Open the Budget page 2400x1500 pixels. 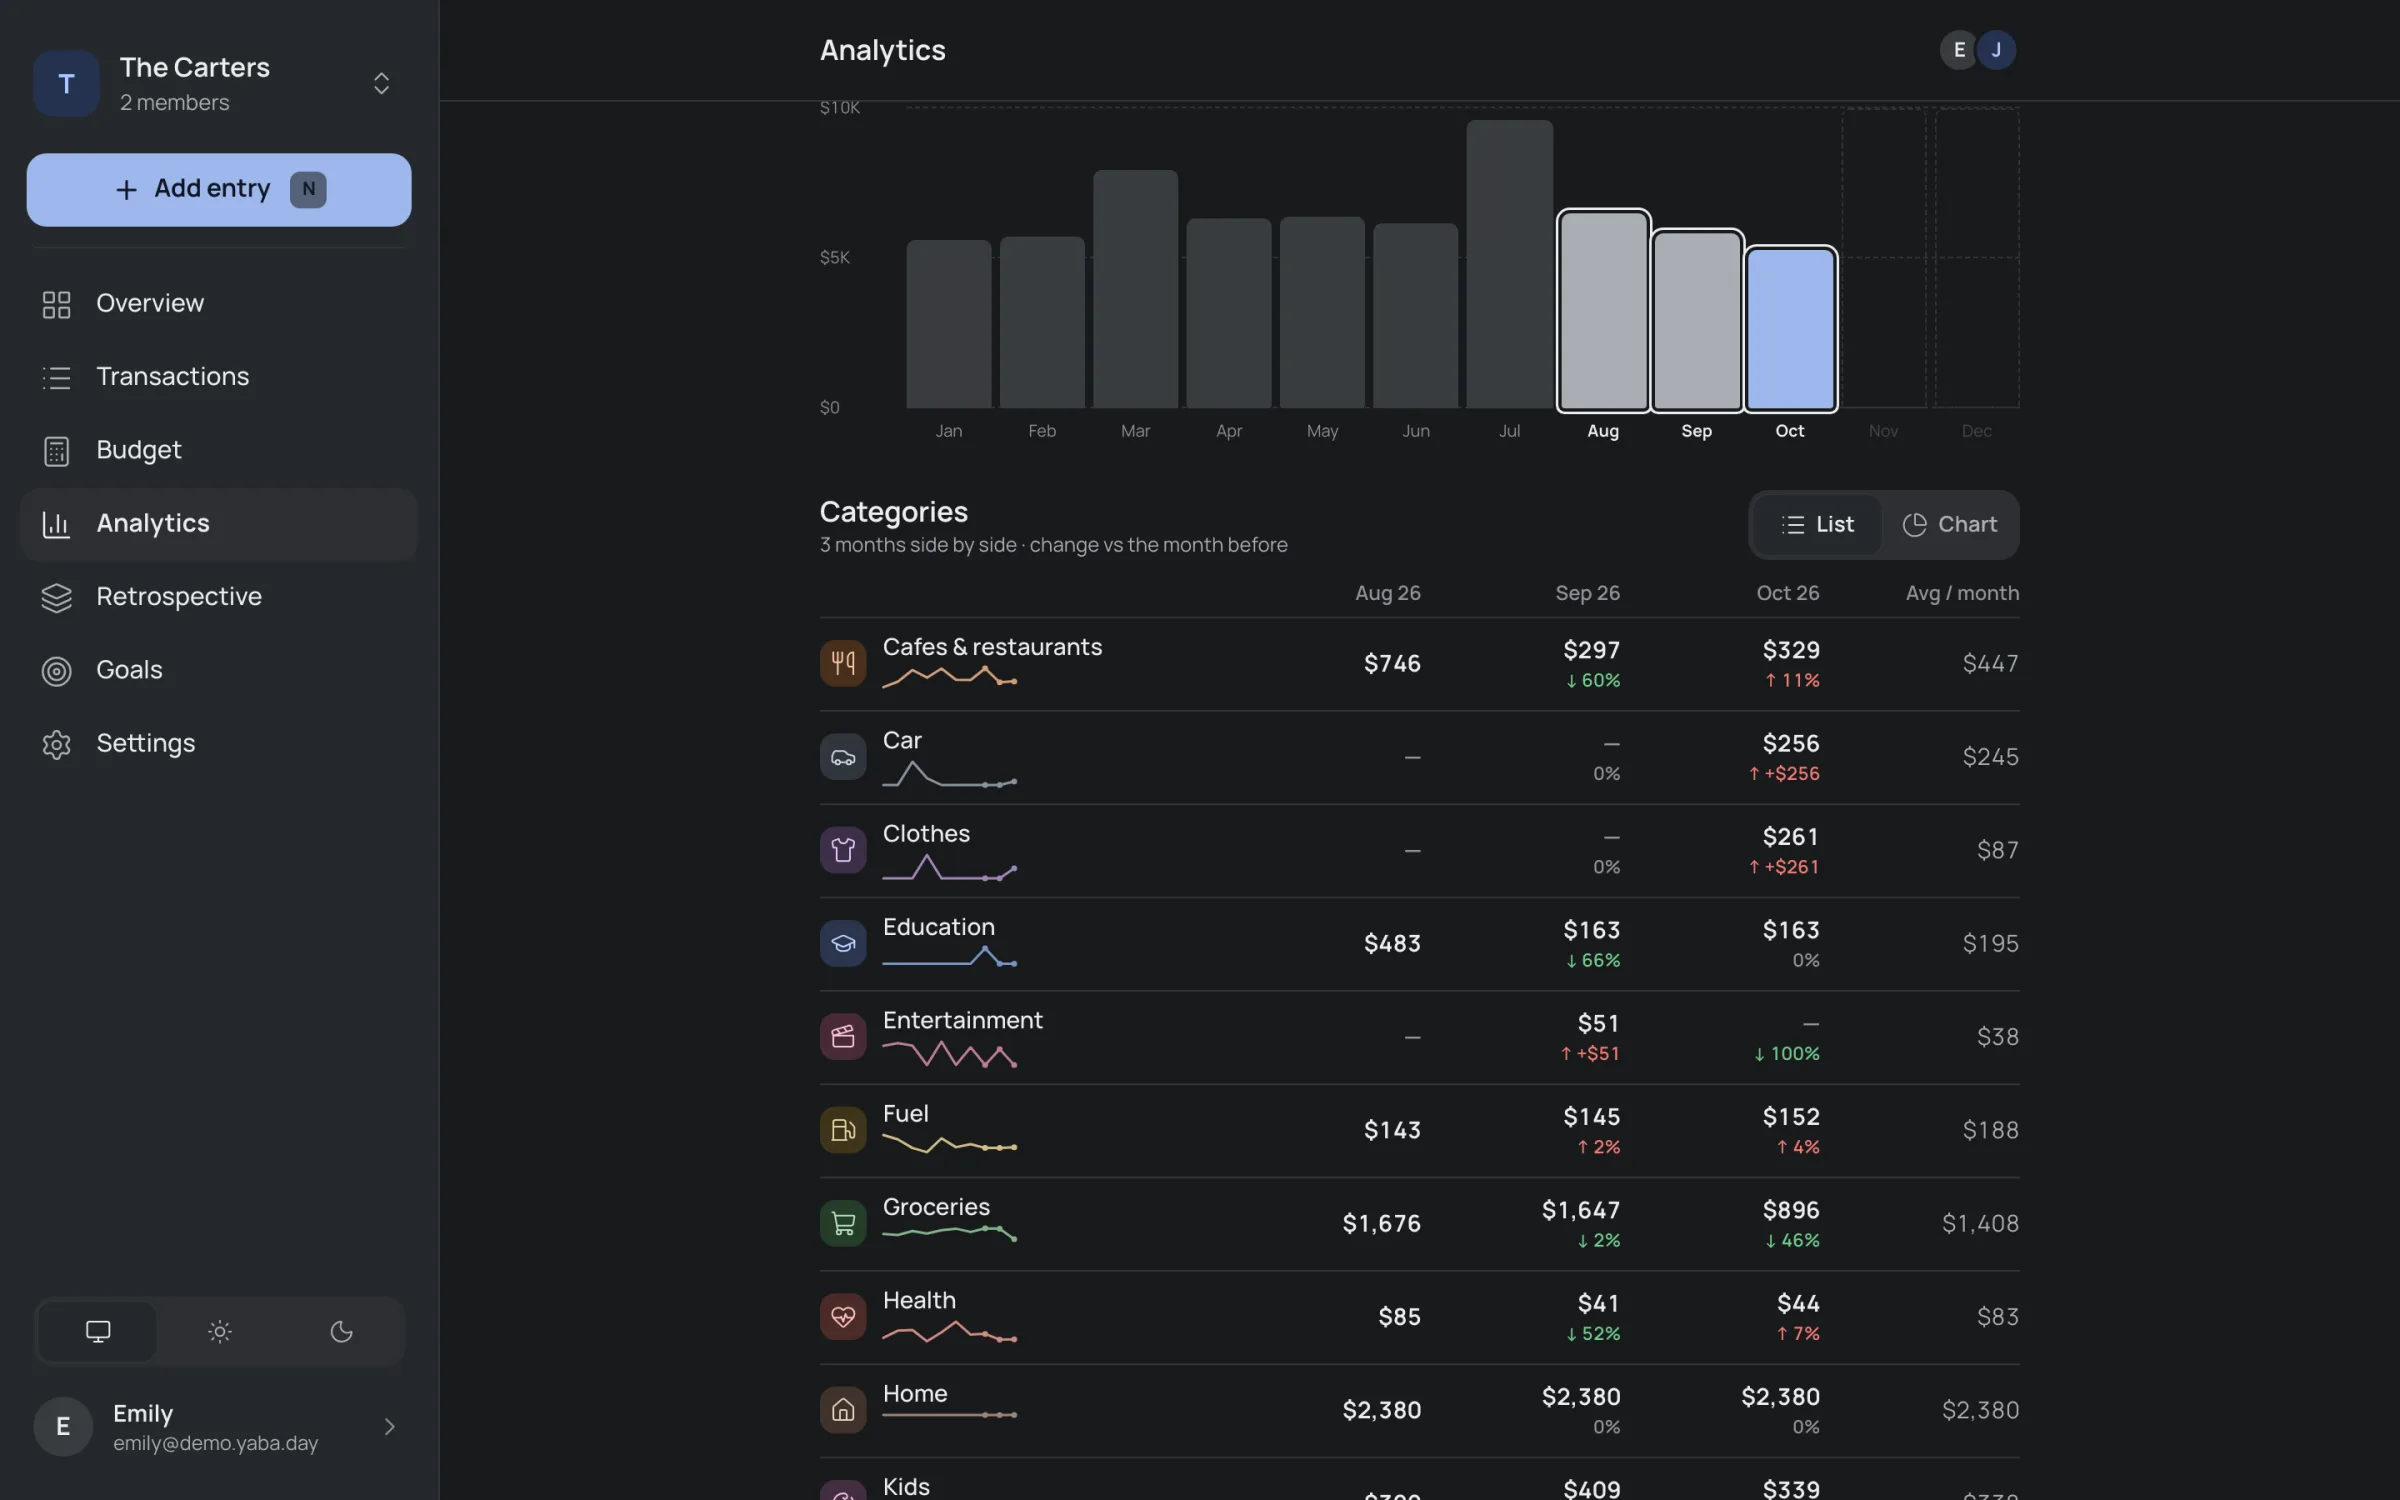tap(219, 451)
